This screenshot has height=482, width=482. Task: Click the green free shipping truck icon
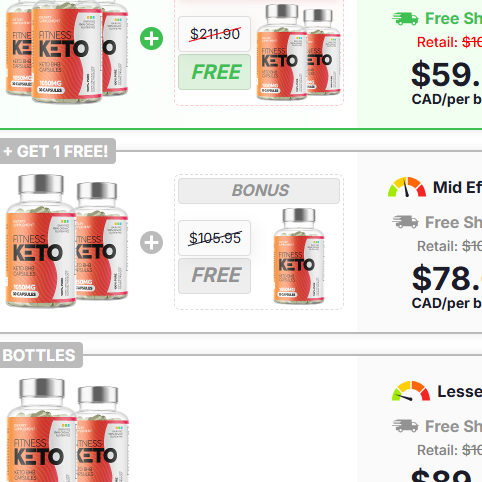click(x=405, y=19)
